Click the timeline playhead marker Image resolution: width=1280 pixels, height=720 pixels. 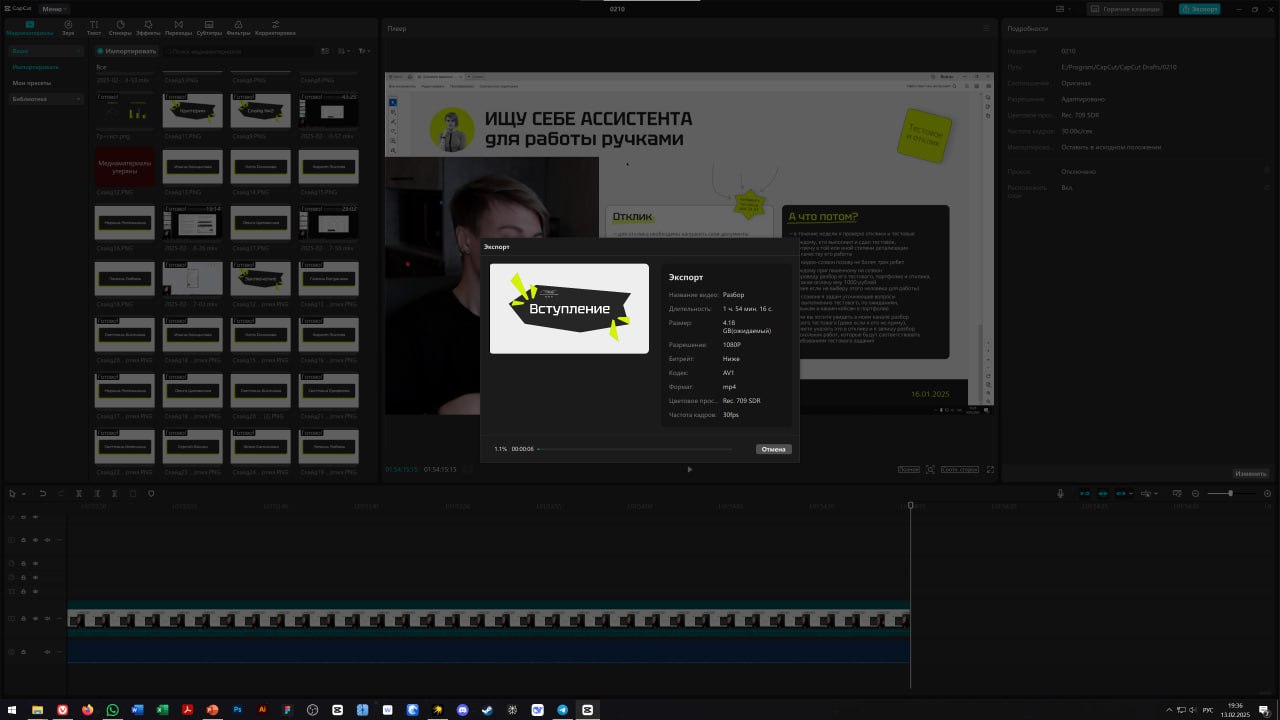point(910,506)
